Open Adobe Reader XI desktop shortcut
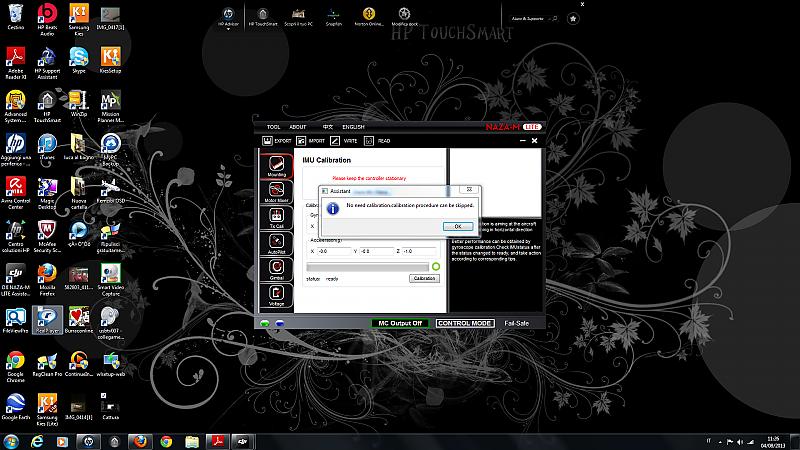 [x=16, y=63]
